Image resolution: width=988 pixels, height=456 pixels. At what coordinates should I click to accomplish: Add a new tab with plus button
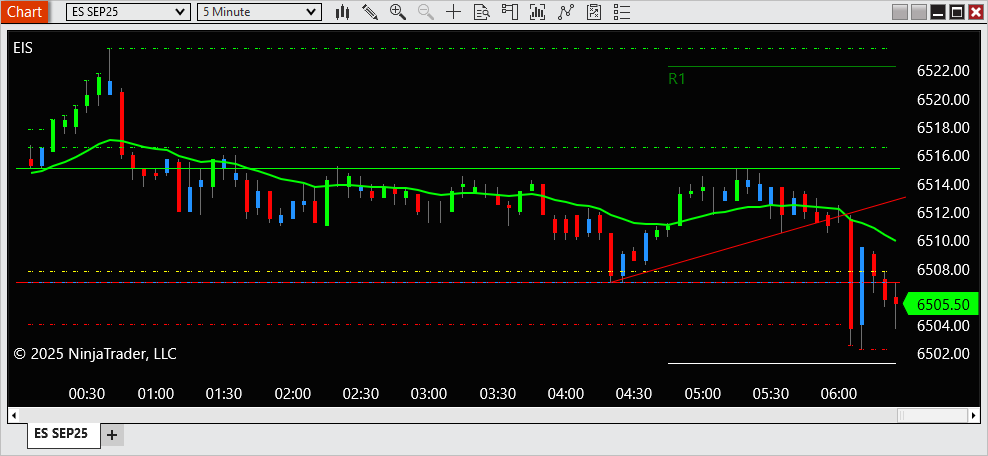[112, 435]
